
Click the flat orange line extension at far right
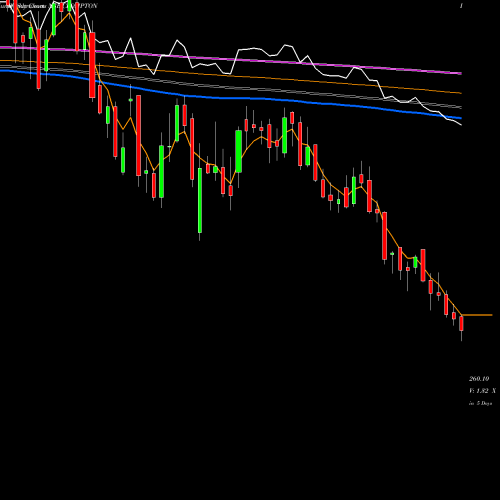point(477,315)
